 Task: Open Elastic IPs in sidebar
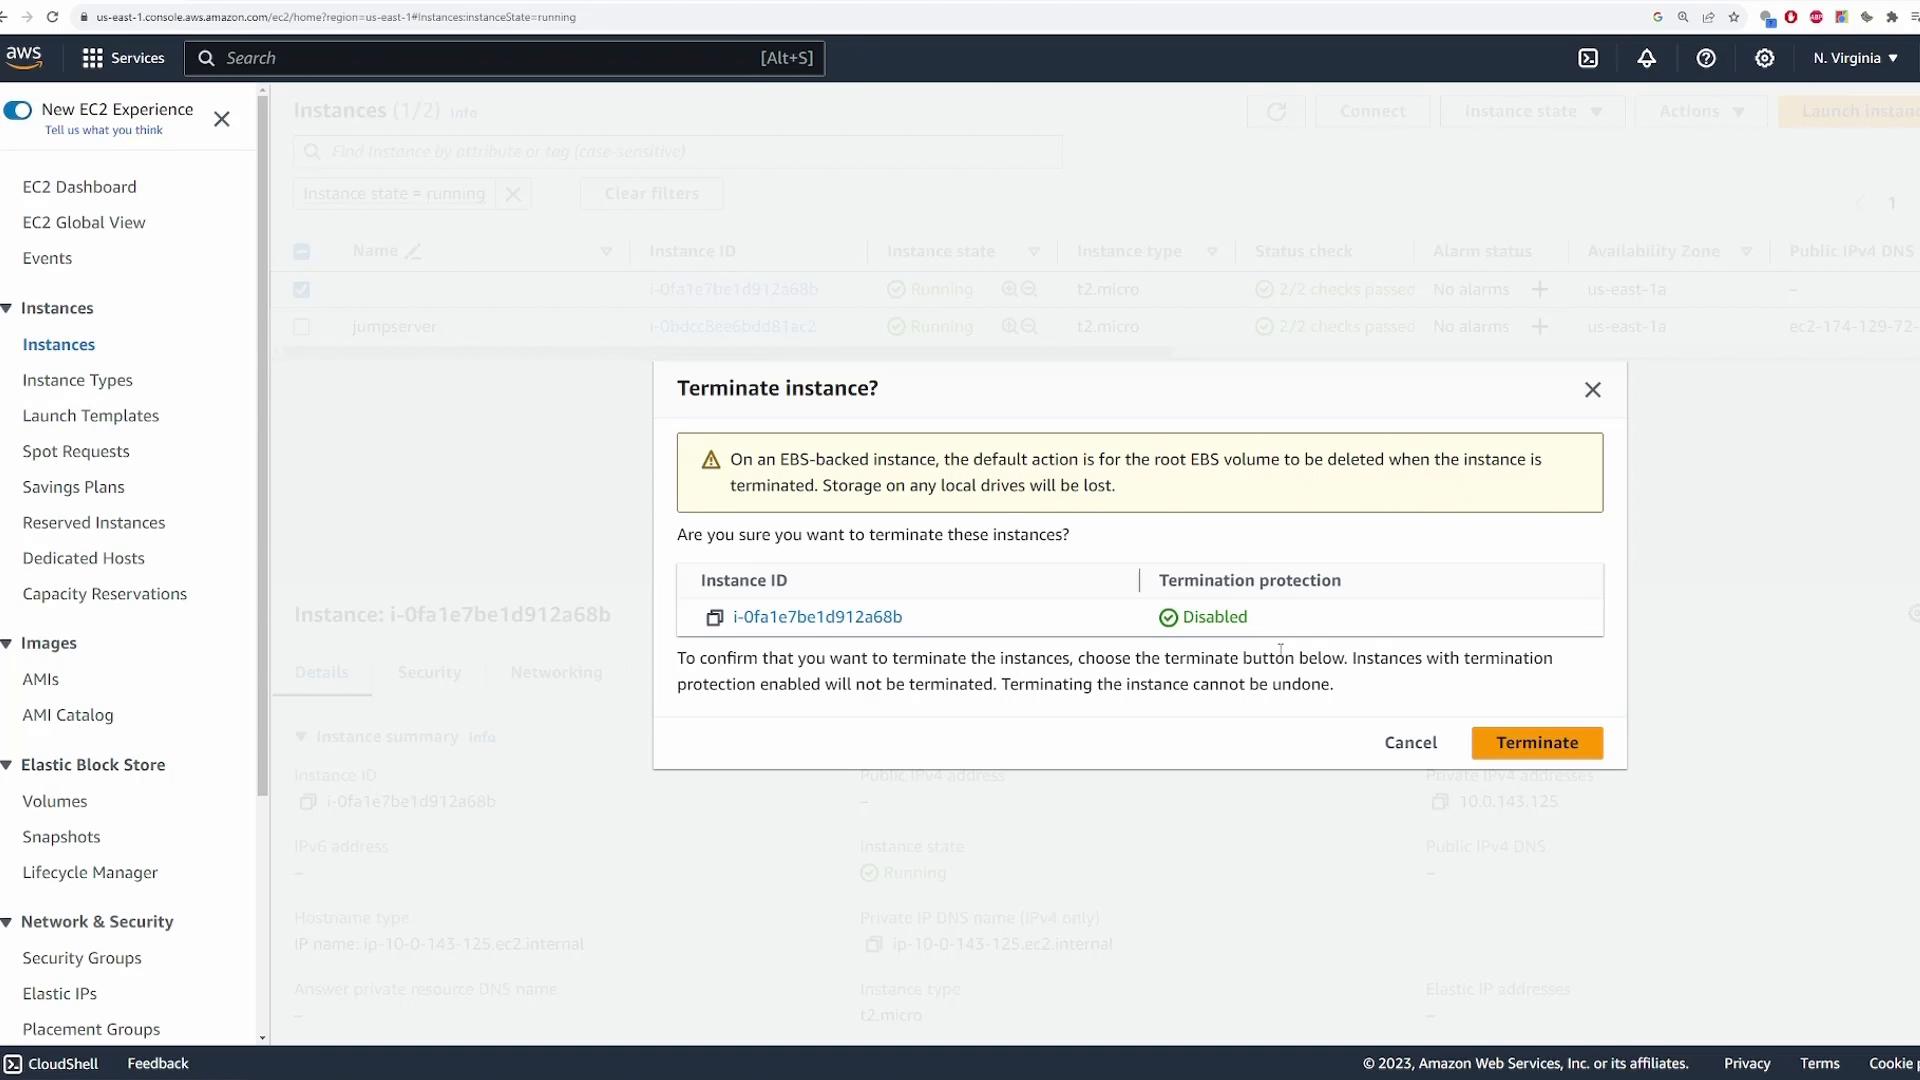(x=60, y=994)
